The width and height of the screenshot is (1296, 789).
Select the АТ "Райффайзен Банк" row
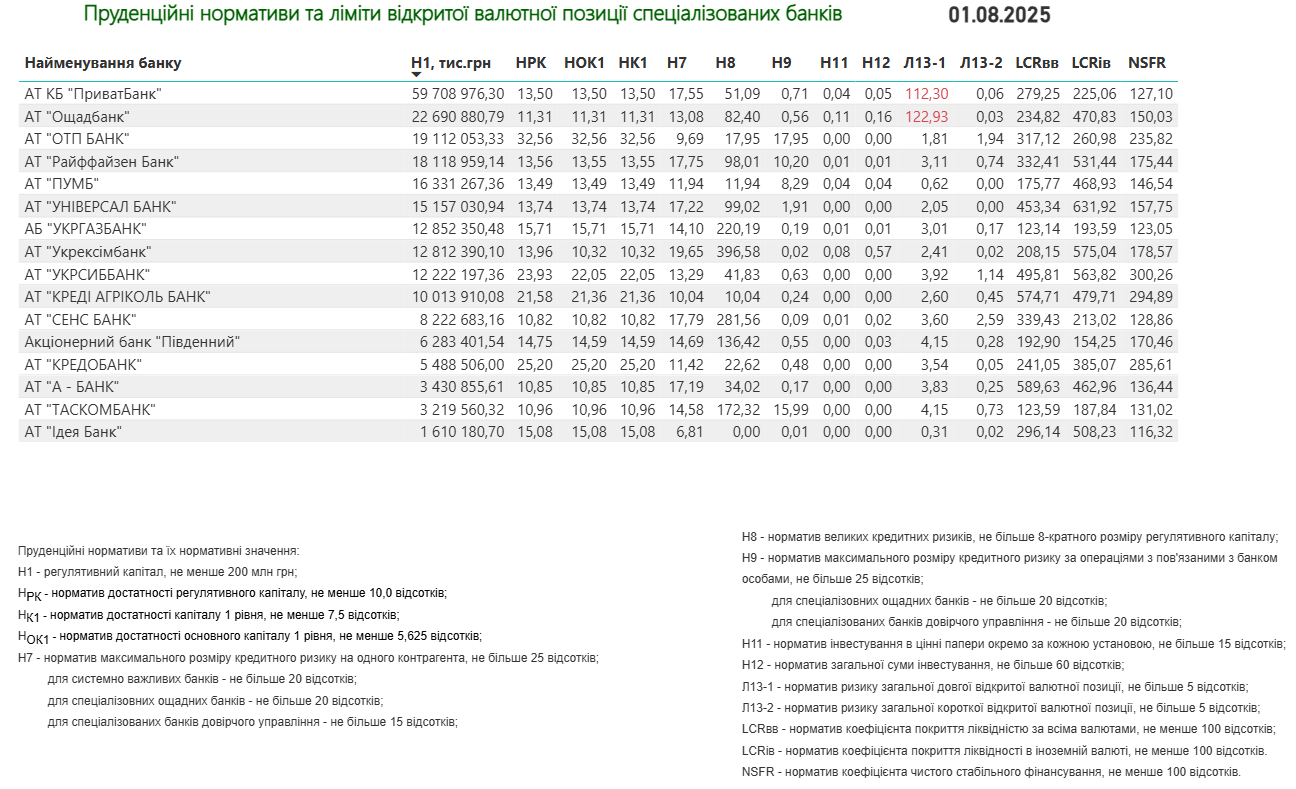pyautogui.click(x=101, y=162)
